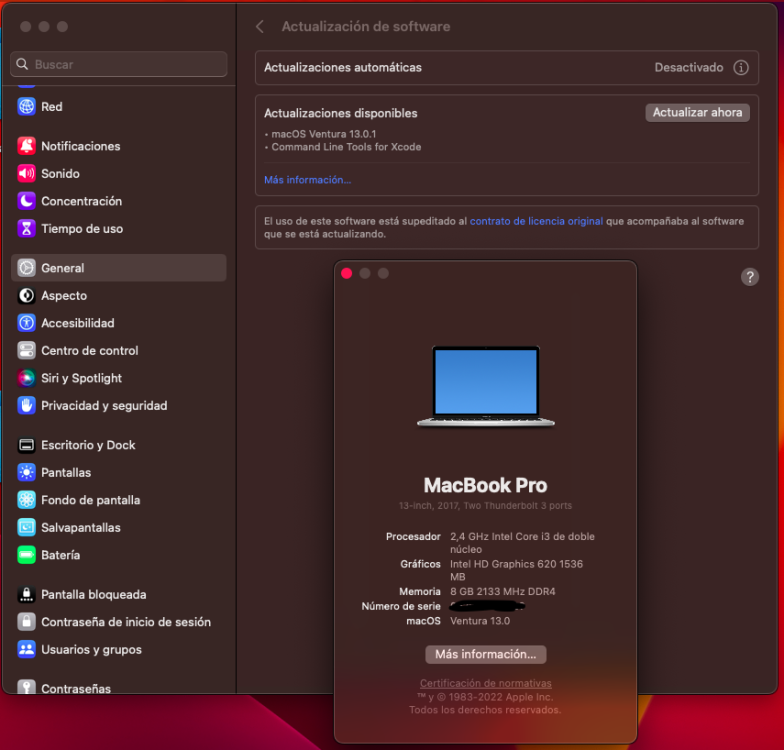784x750 pixels.
Task: Open the Red network settings icon
Action: point(26,106)
